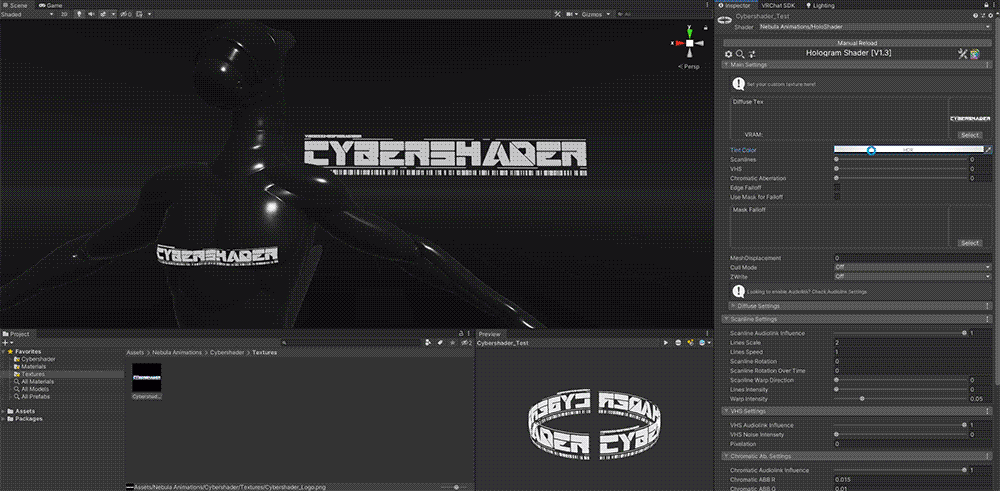Pick Tint Color with the eyedropper
This screenshot has height=491, width=1000.
tap(989, 150)
